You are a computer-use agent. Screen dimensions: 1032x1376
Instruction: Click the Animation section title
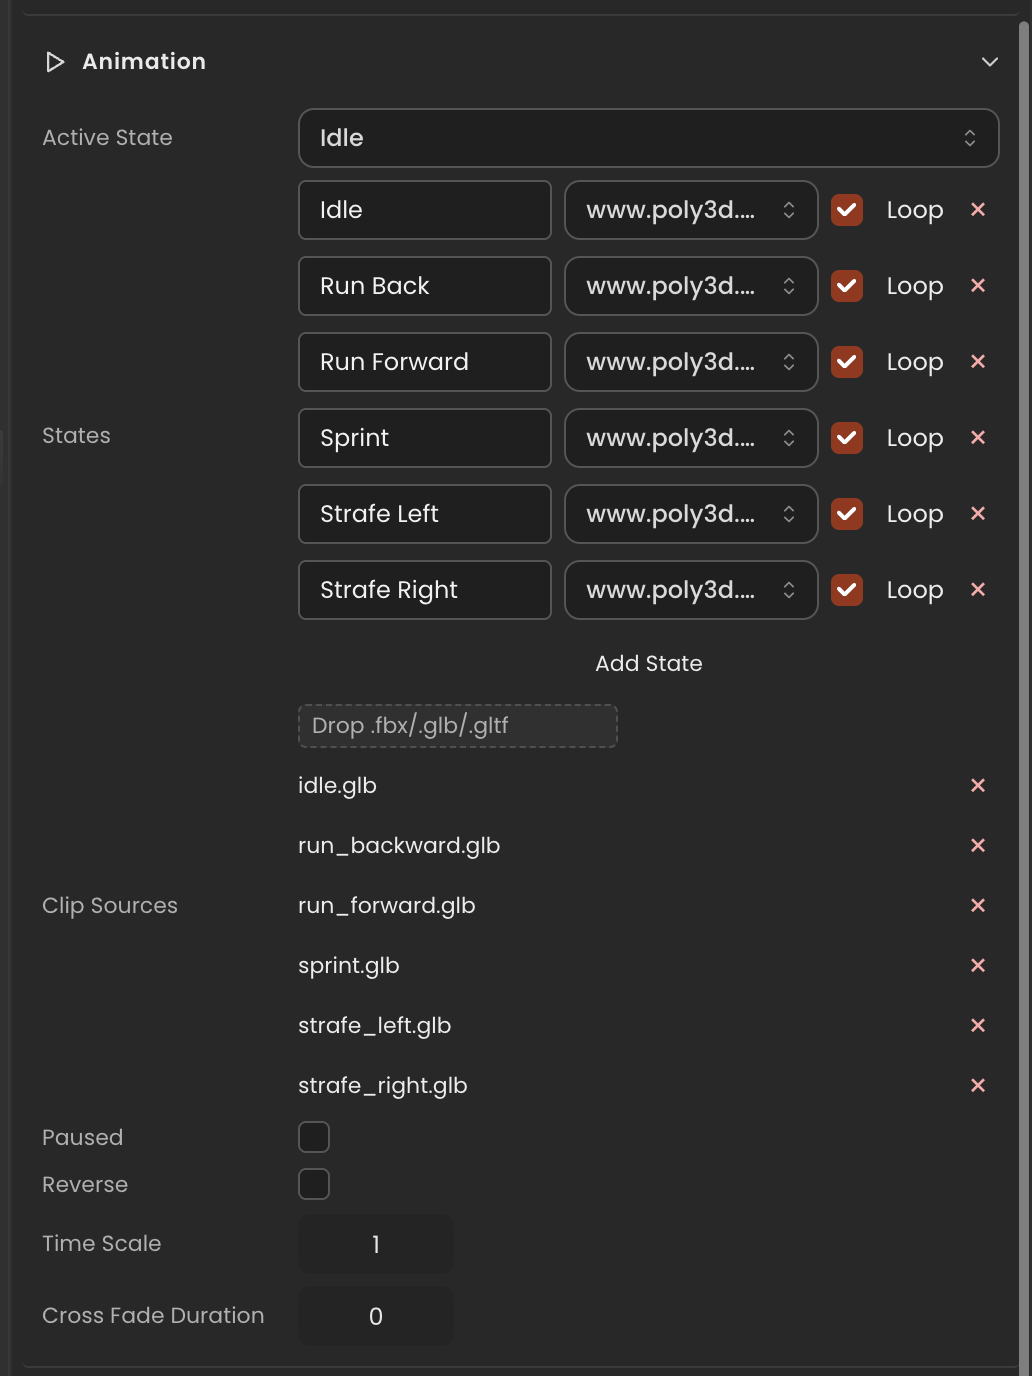point(144,62)
